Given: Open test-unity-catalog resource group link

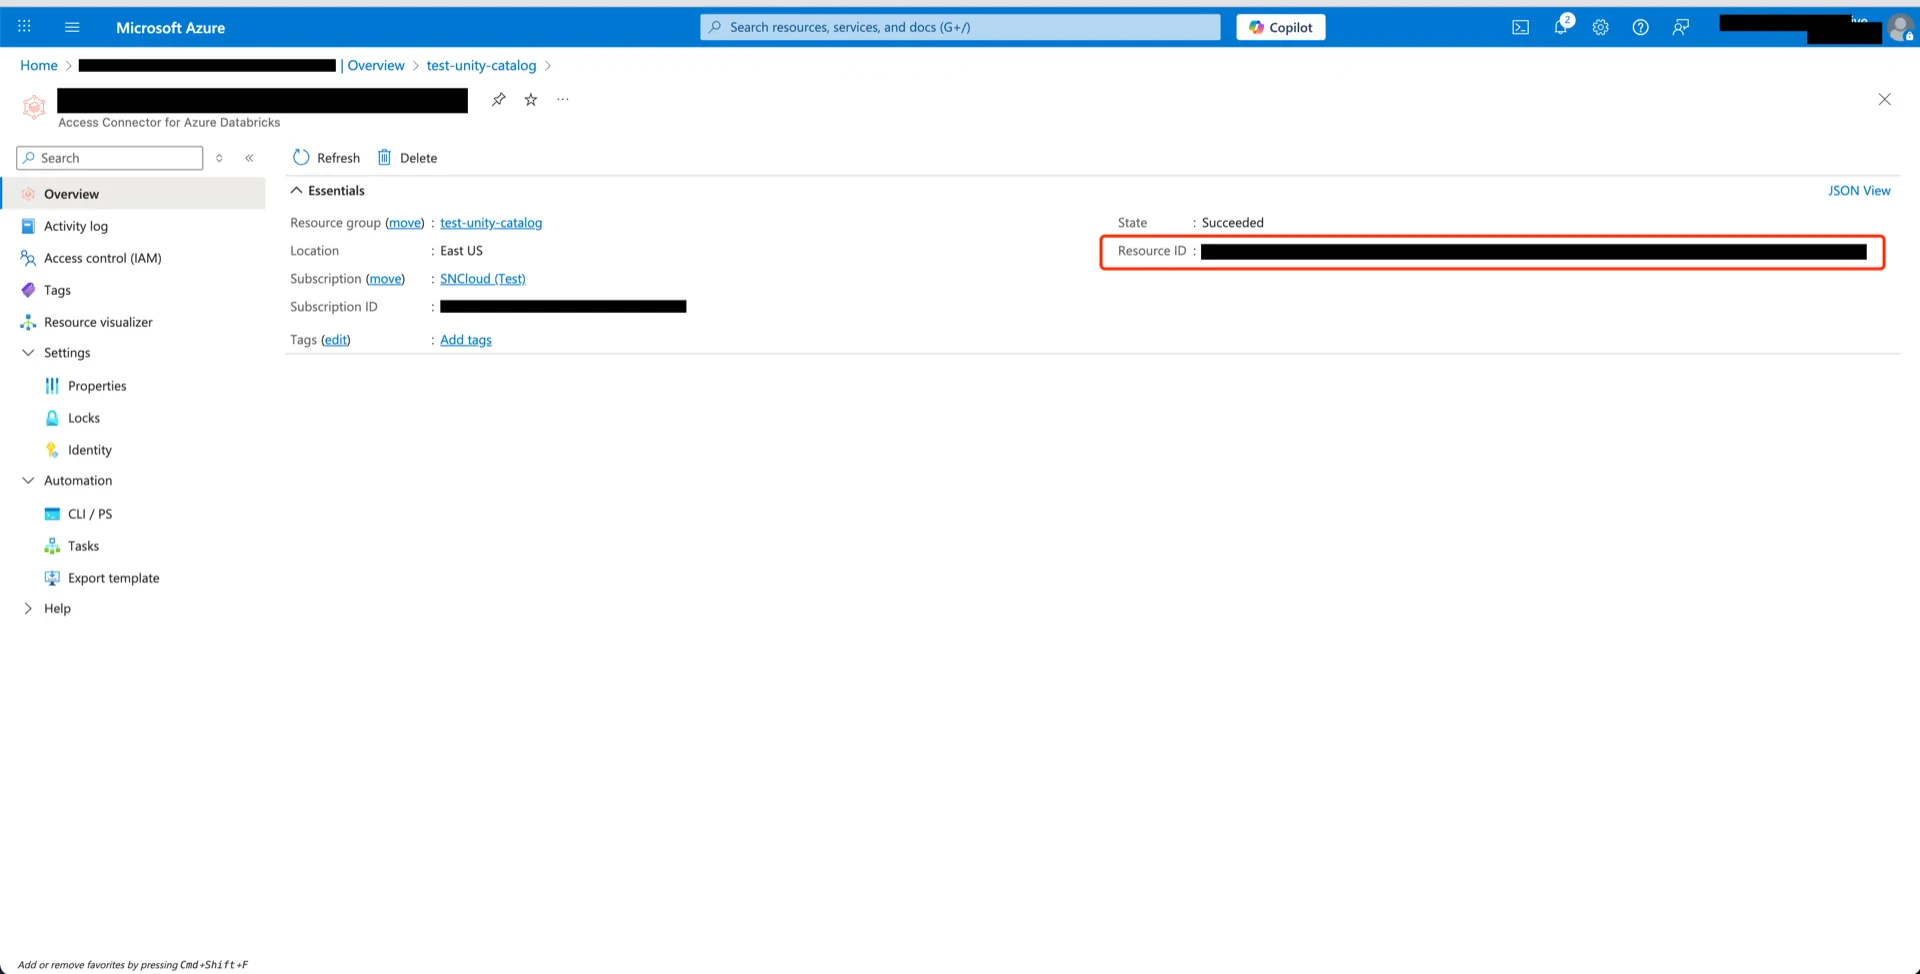Looking at the screenshot, I should coord(491,223).
